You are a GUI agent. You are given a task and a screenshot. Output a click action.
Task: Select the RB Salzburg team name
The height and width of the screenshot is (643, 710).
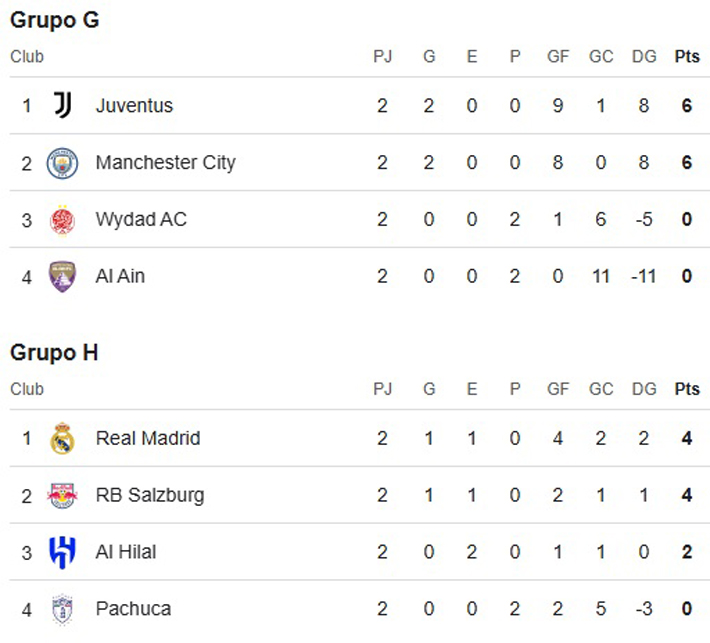point(150,495)
